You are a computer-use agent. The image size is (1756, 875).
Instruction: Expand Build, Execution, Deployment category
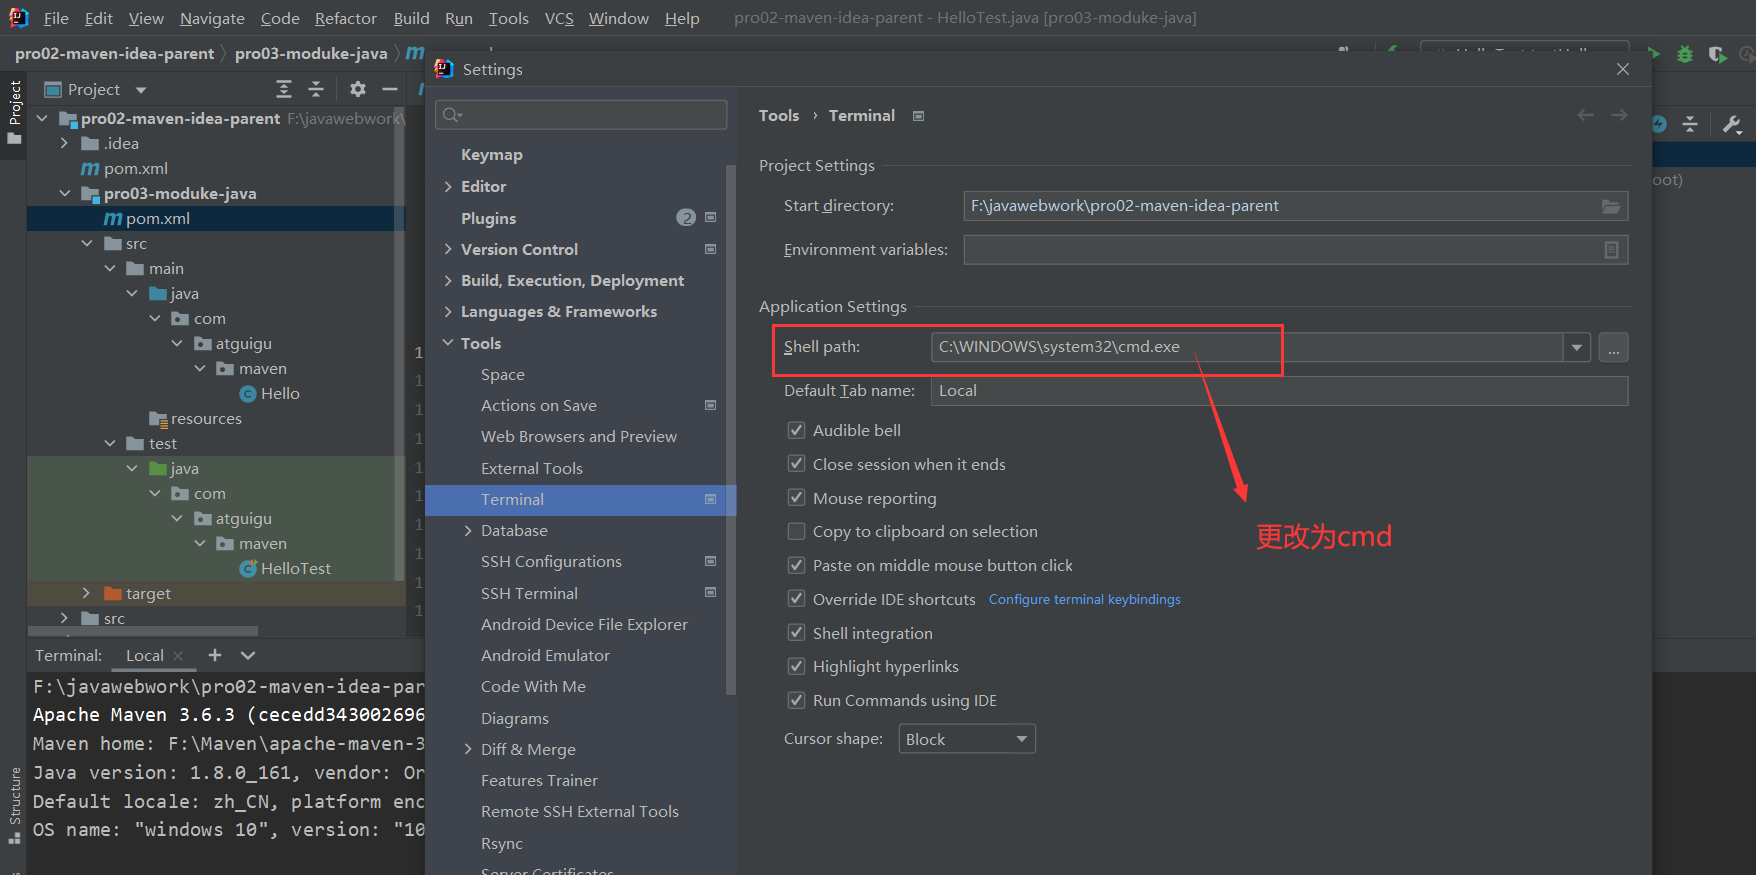click(x=448, y=281)
